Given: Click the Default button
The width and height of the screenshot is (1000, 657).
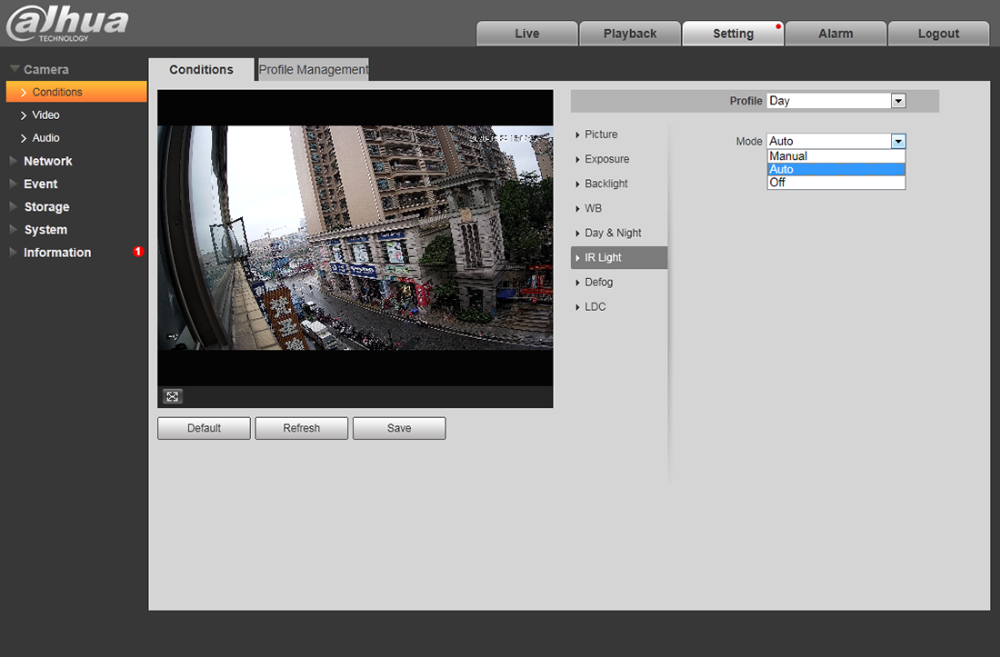Looking at the screenshot, I should (x=204, y=428).
